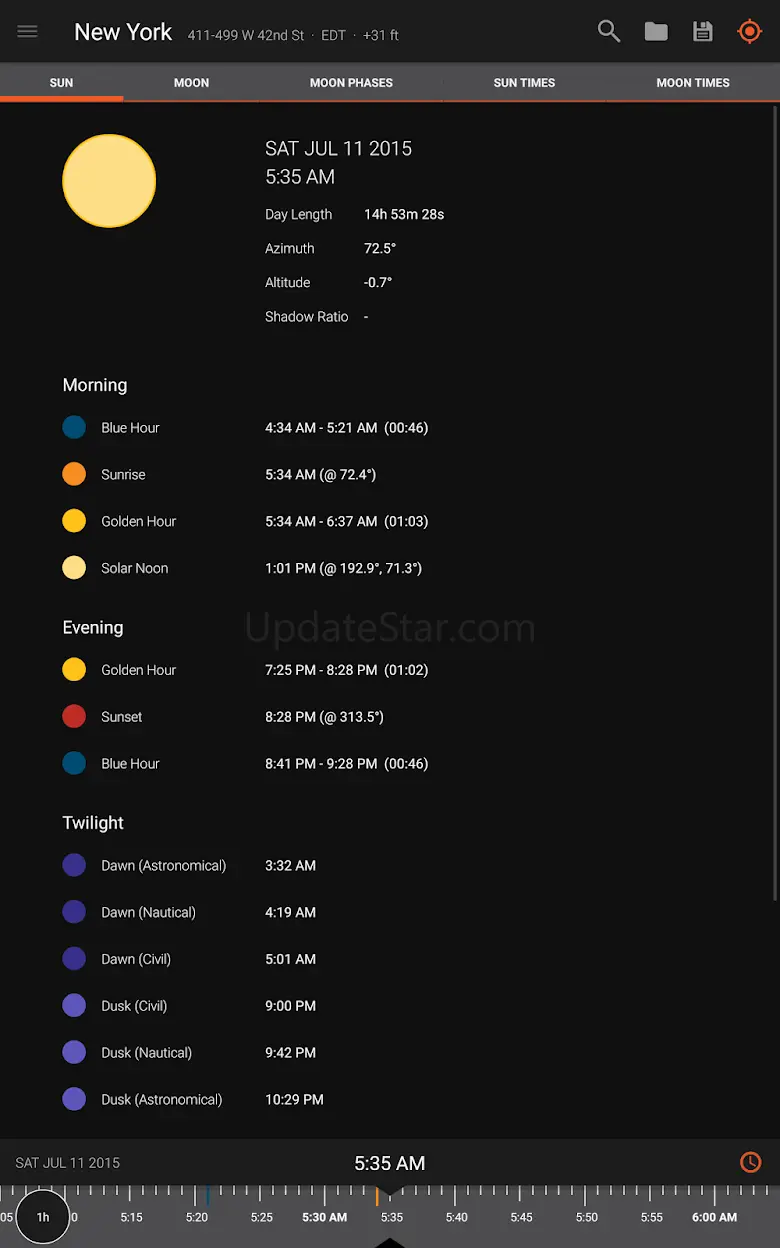Click the red Sunset dot icon
Image resolution: width=780 pixels, height=1248 pixels.
tap(74, 717)
